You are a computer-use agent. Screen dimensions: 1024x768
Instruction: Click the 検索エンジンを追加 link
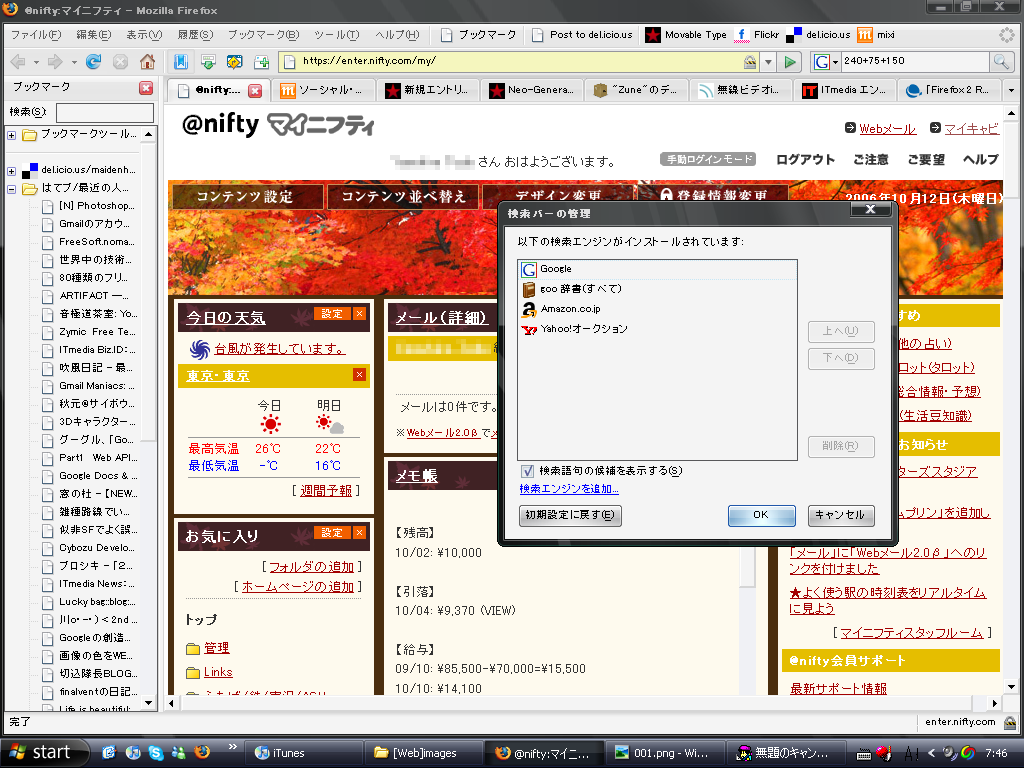coord(569,489)
